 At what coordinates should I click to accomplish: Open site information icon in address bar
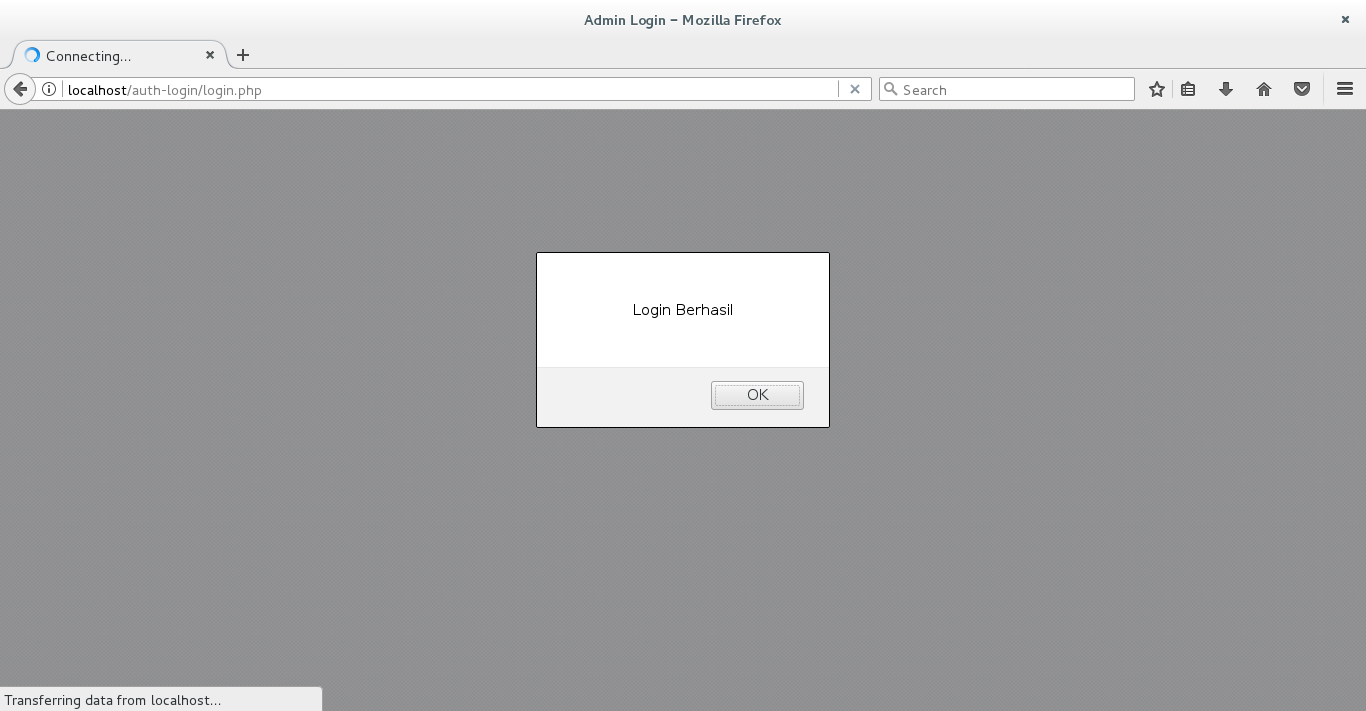49,89
